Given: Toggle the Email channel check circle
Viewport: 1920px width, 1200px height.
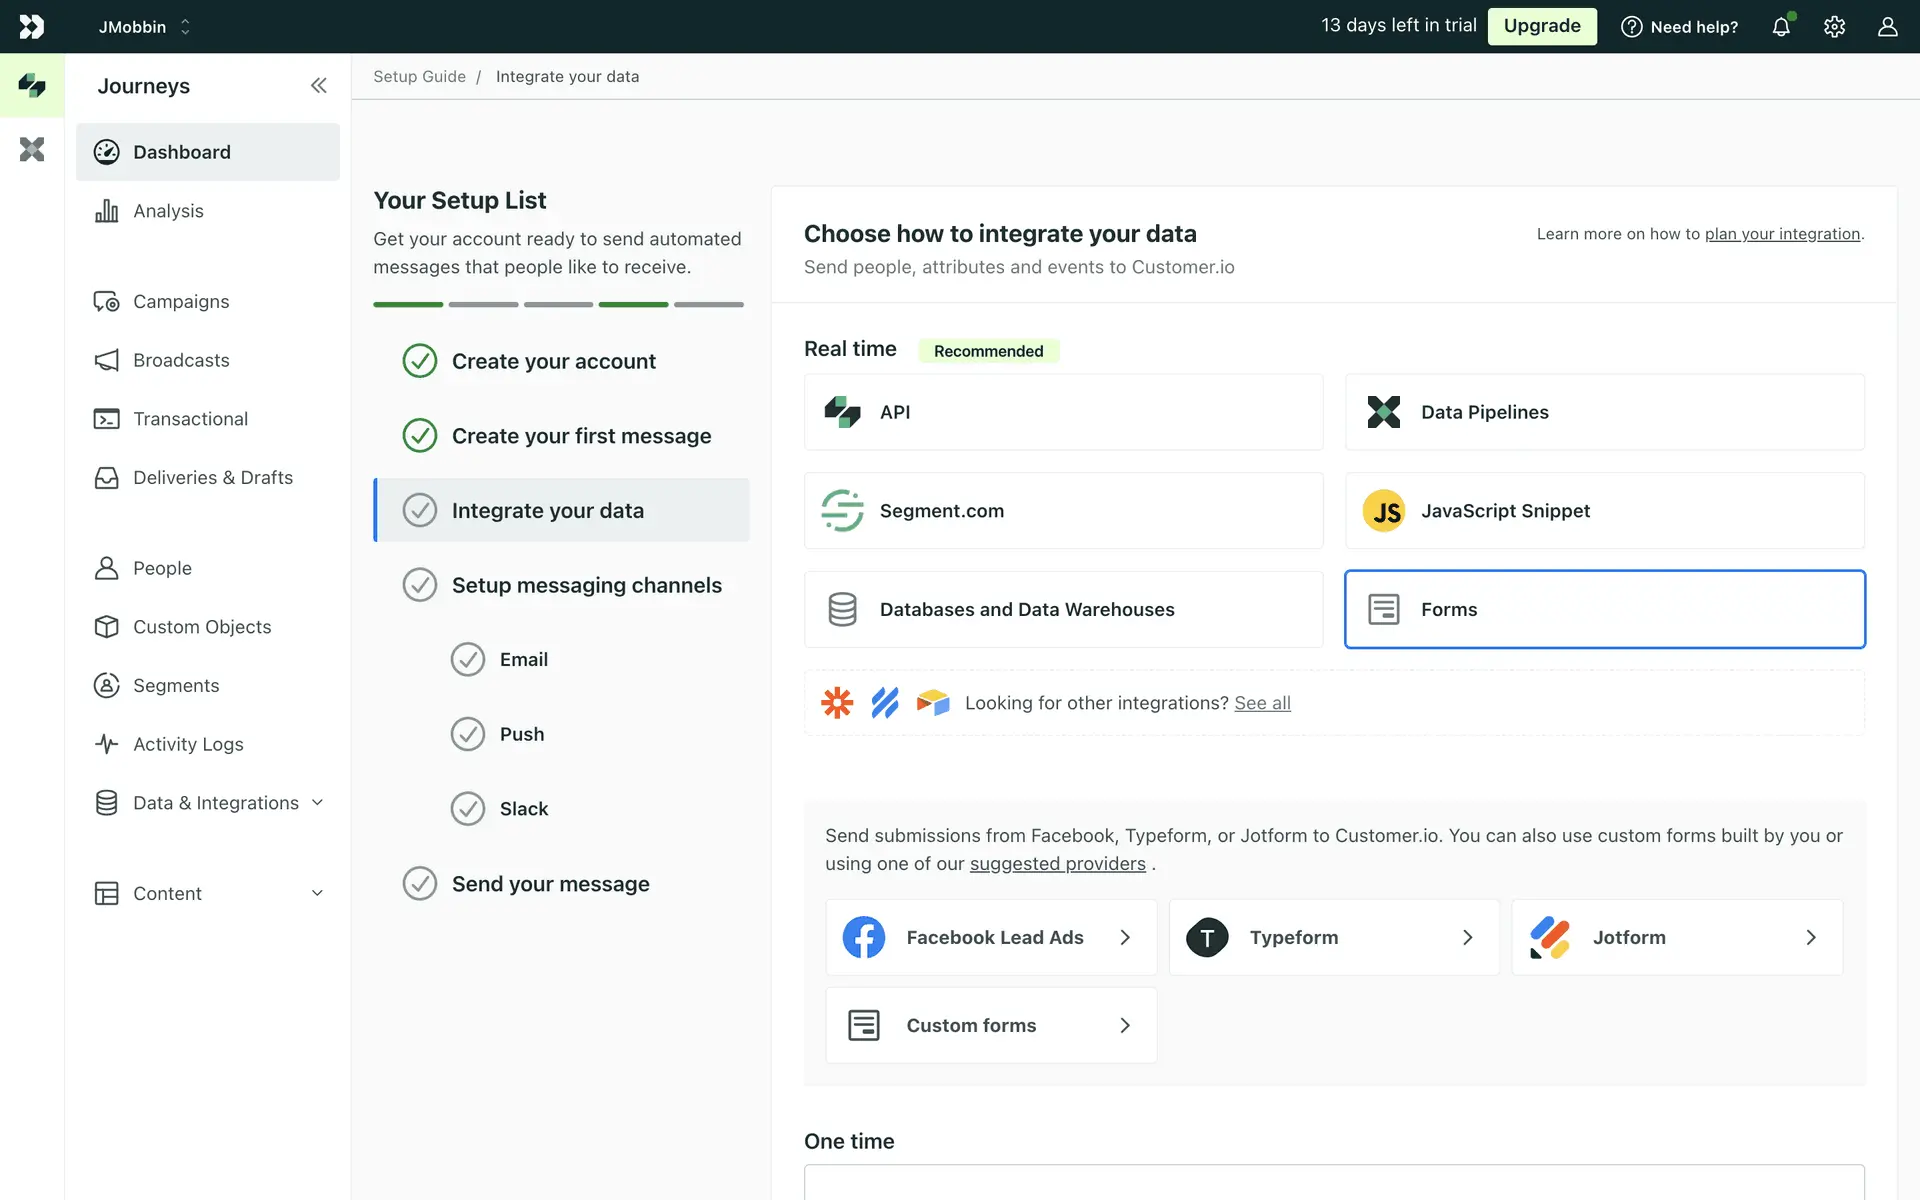Looking at the screenshot, I should click(467, 660).
